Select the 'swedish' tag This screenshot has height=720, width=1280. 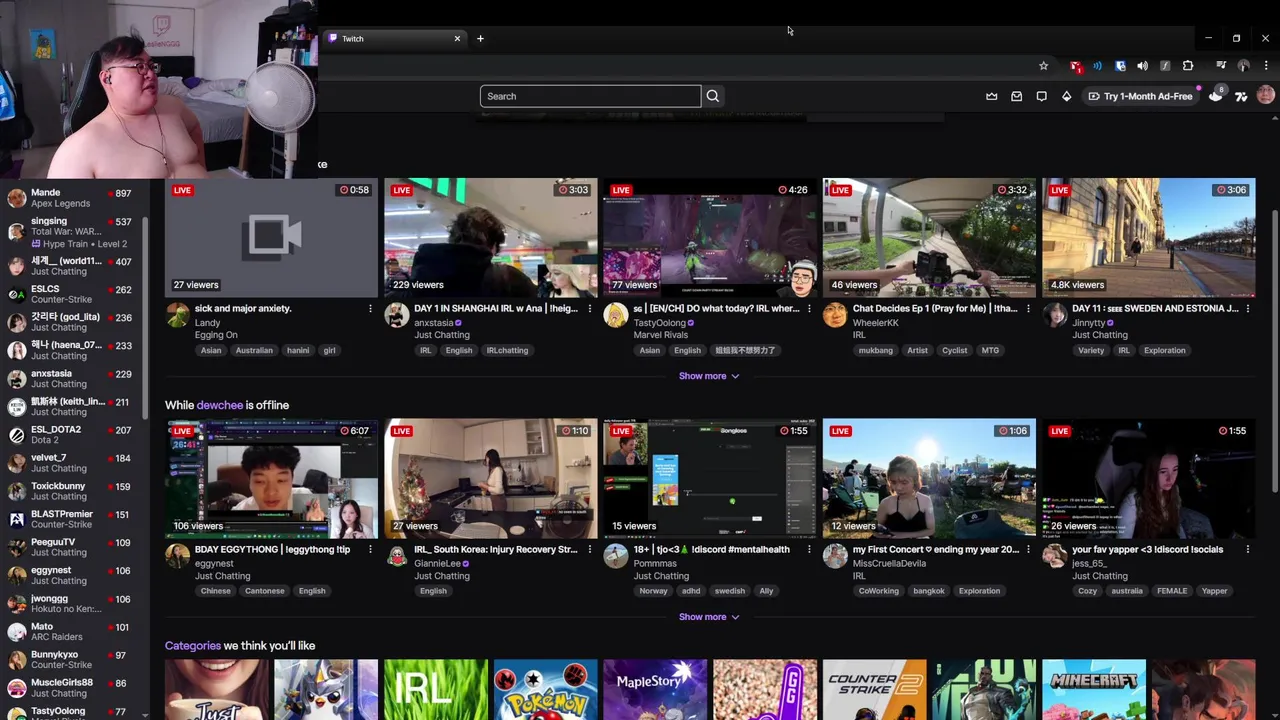(x=730, y=591)
